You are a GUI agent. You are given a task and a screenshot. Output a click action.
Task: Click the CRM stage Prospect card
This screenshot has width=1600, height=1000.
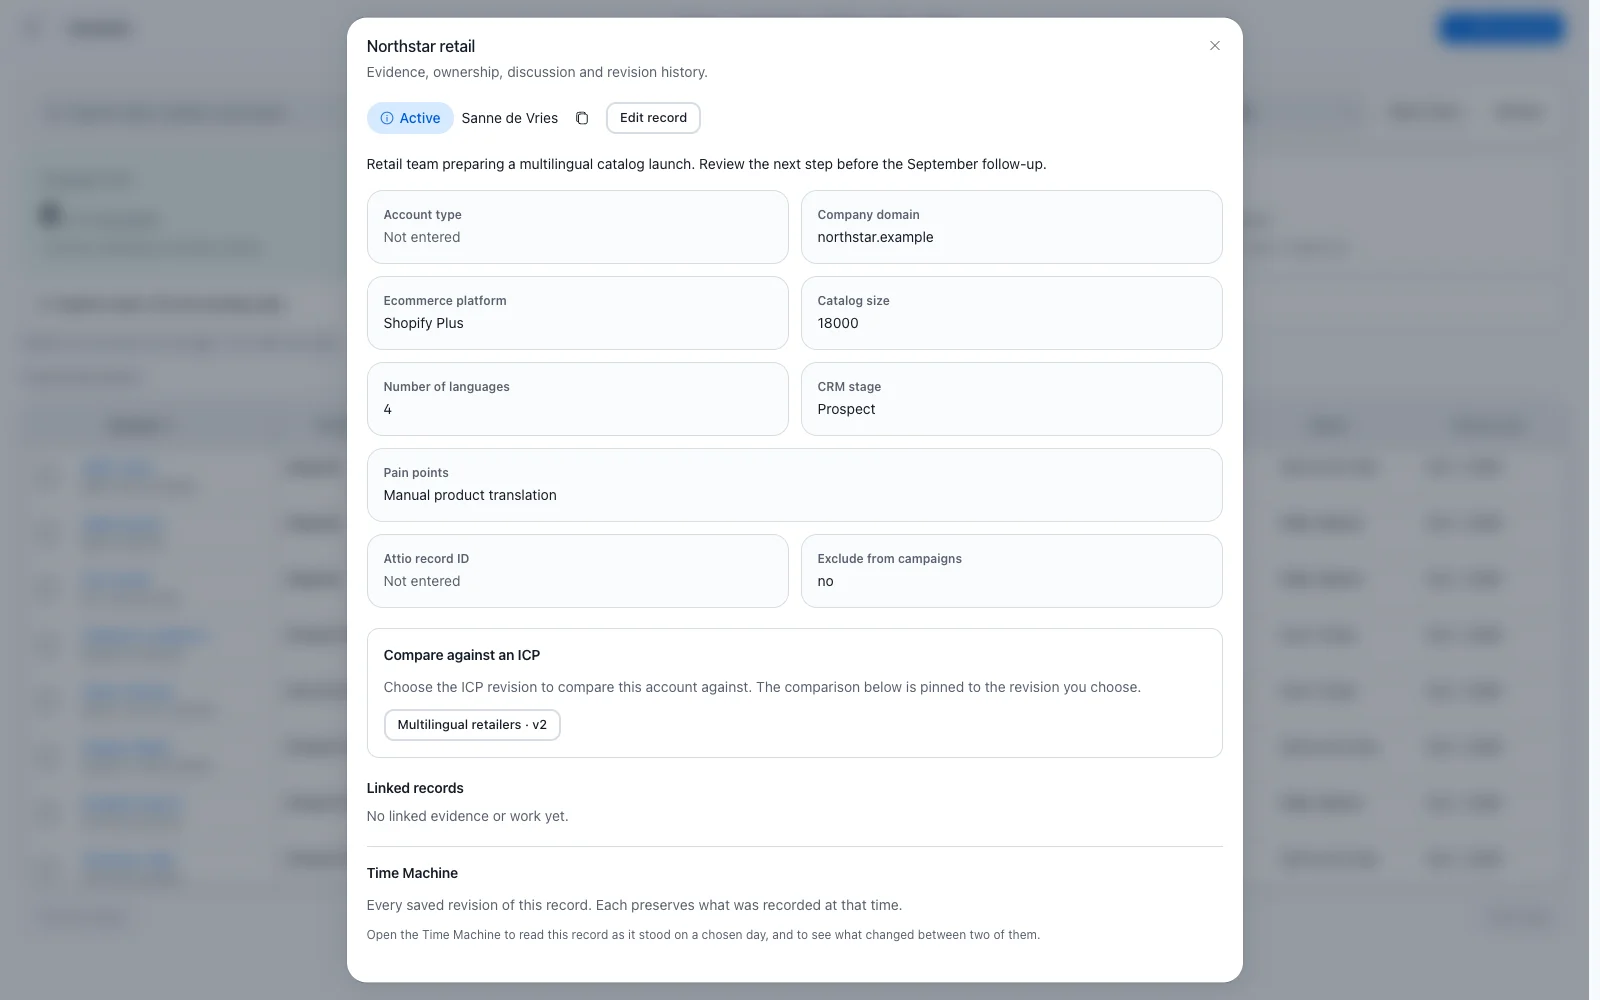point(1011,399)
